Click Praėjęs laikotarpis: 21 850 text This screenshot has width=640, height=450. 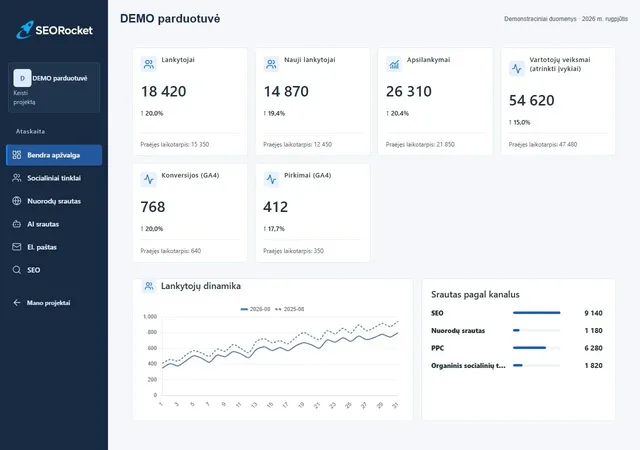pos(420,145)
